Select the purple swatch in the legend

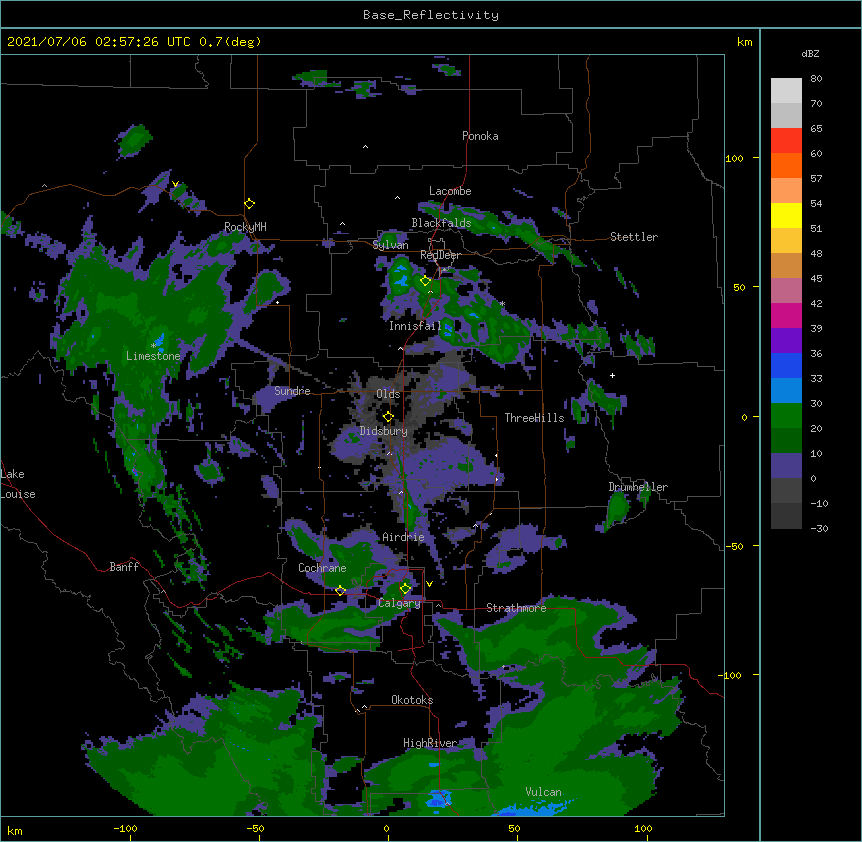click(786, 341)
